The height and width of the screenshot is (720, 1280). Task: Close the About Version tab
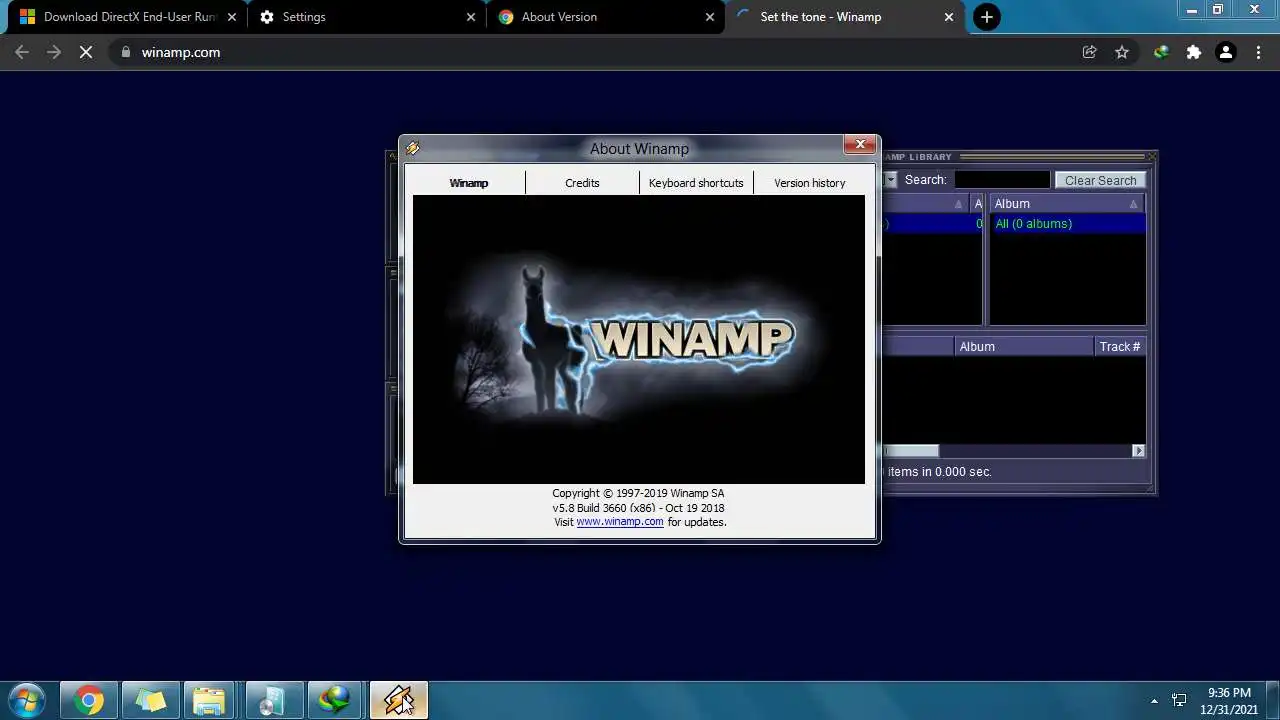(710, 17)
